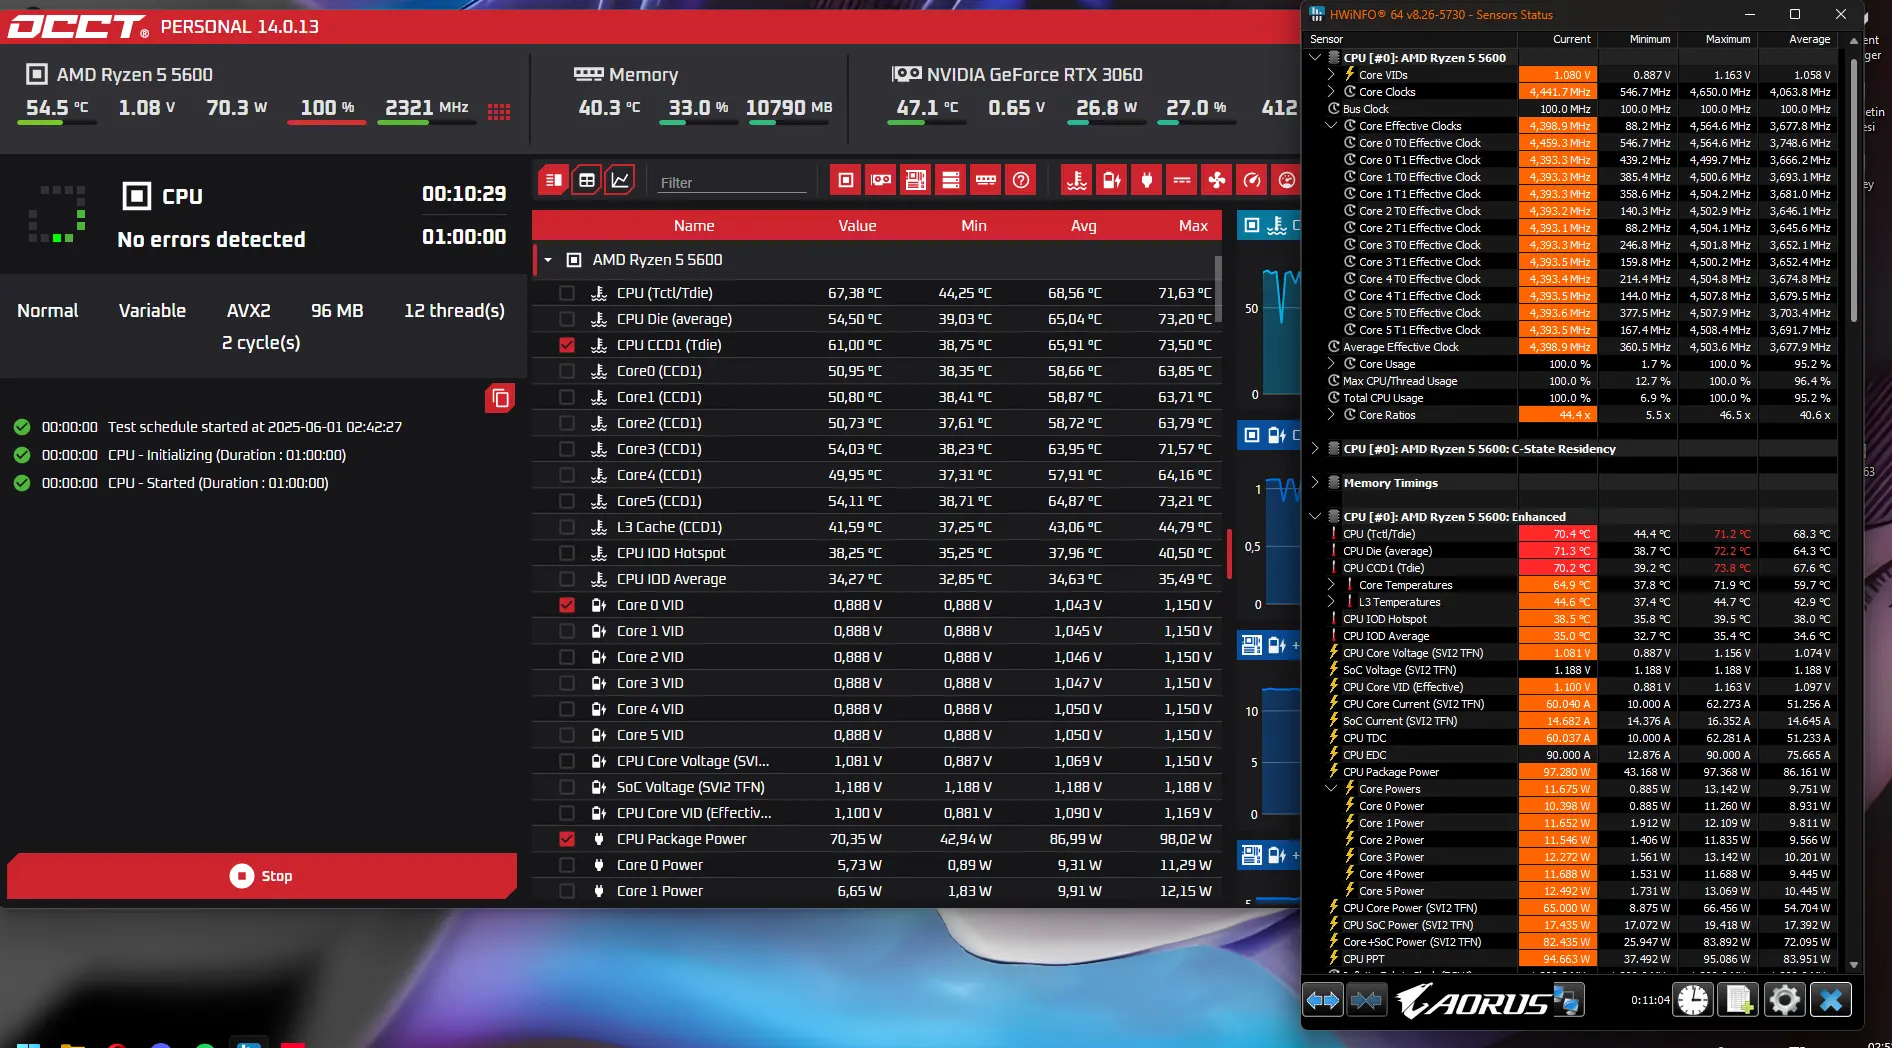1892x1048 pixels.
Task: Collapse Core Powers group in HWiNFO
Action: tap(1331, 789)
